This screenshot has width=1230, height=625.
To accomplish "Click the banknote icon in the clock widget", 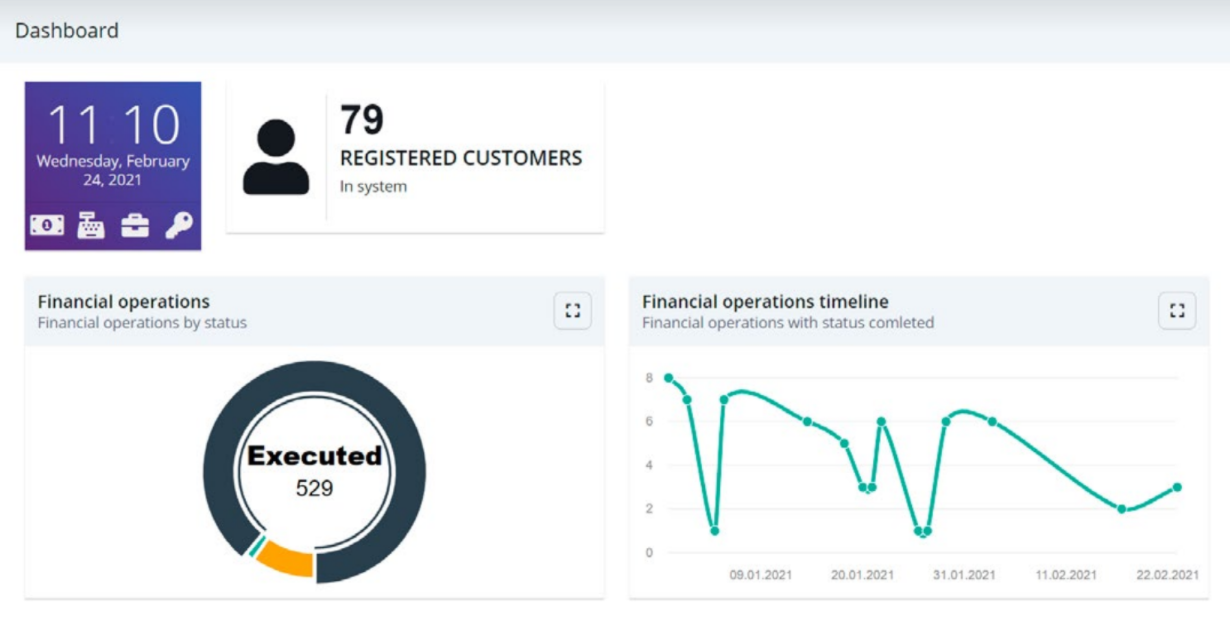I will (47, 226).
